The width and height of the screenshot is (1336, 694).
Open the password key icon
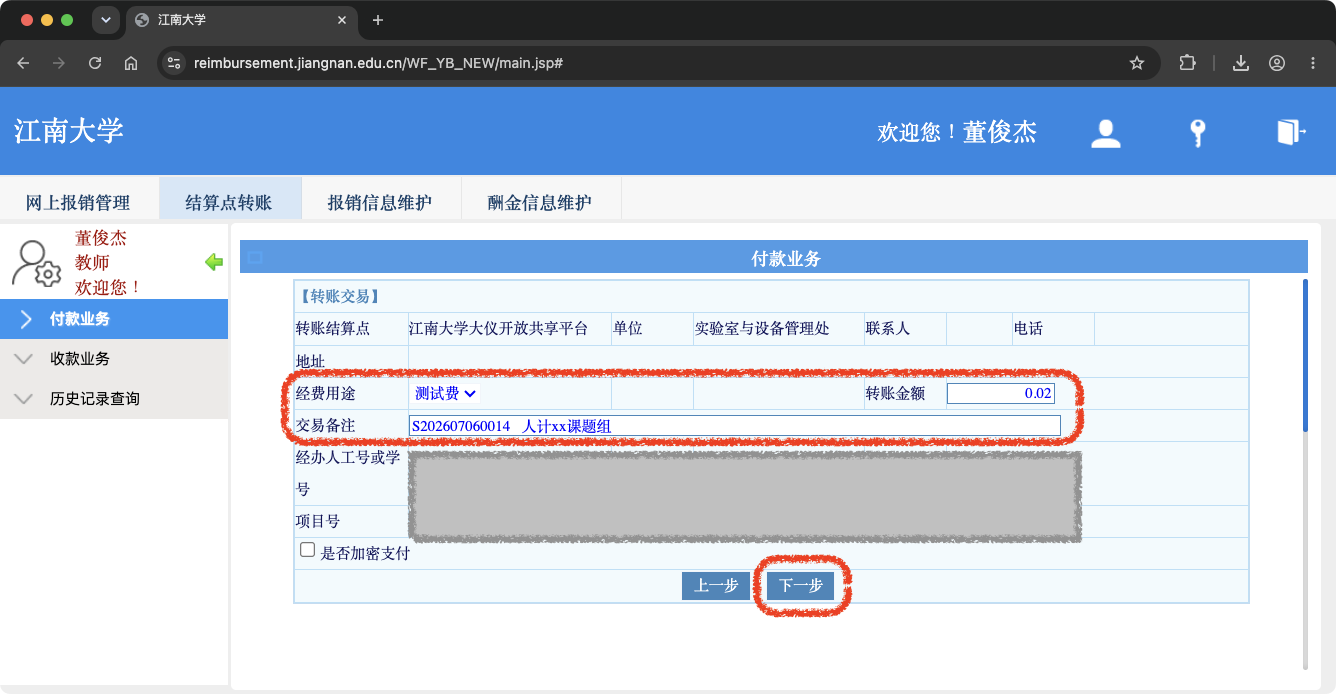tap(1197, 133)
